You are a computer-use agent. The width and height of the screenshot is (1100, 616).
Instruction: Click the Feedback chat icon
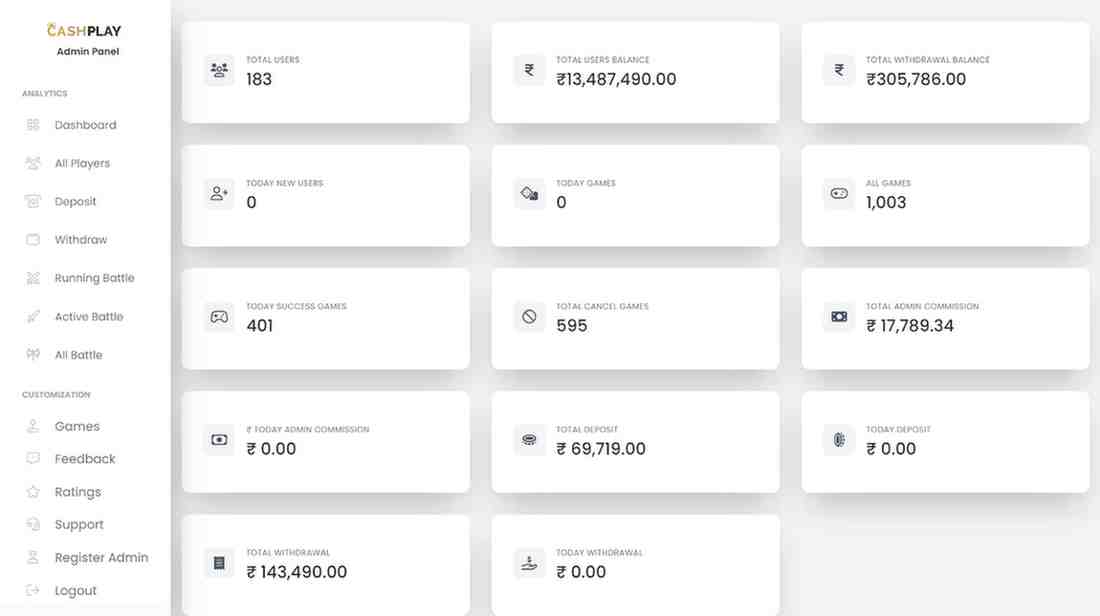[x=33, y=458]
